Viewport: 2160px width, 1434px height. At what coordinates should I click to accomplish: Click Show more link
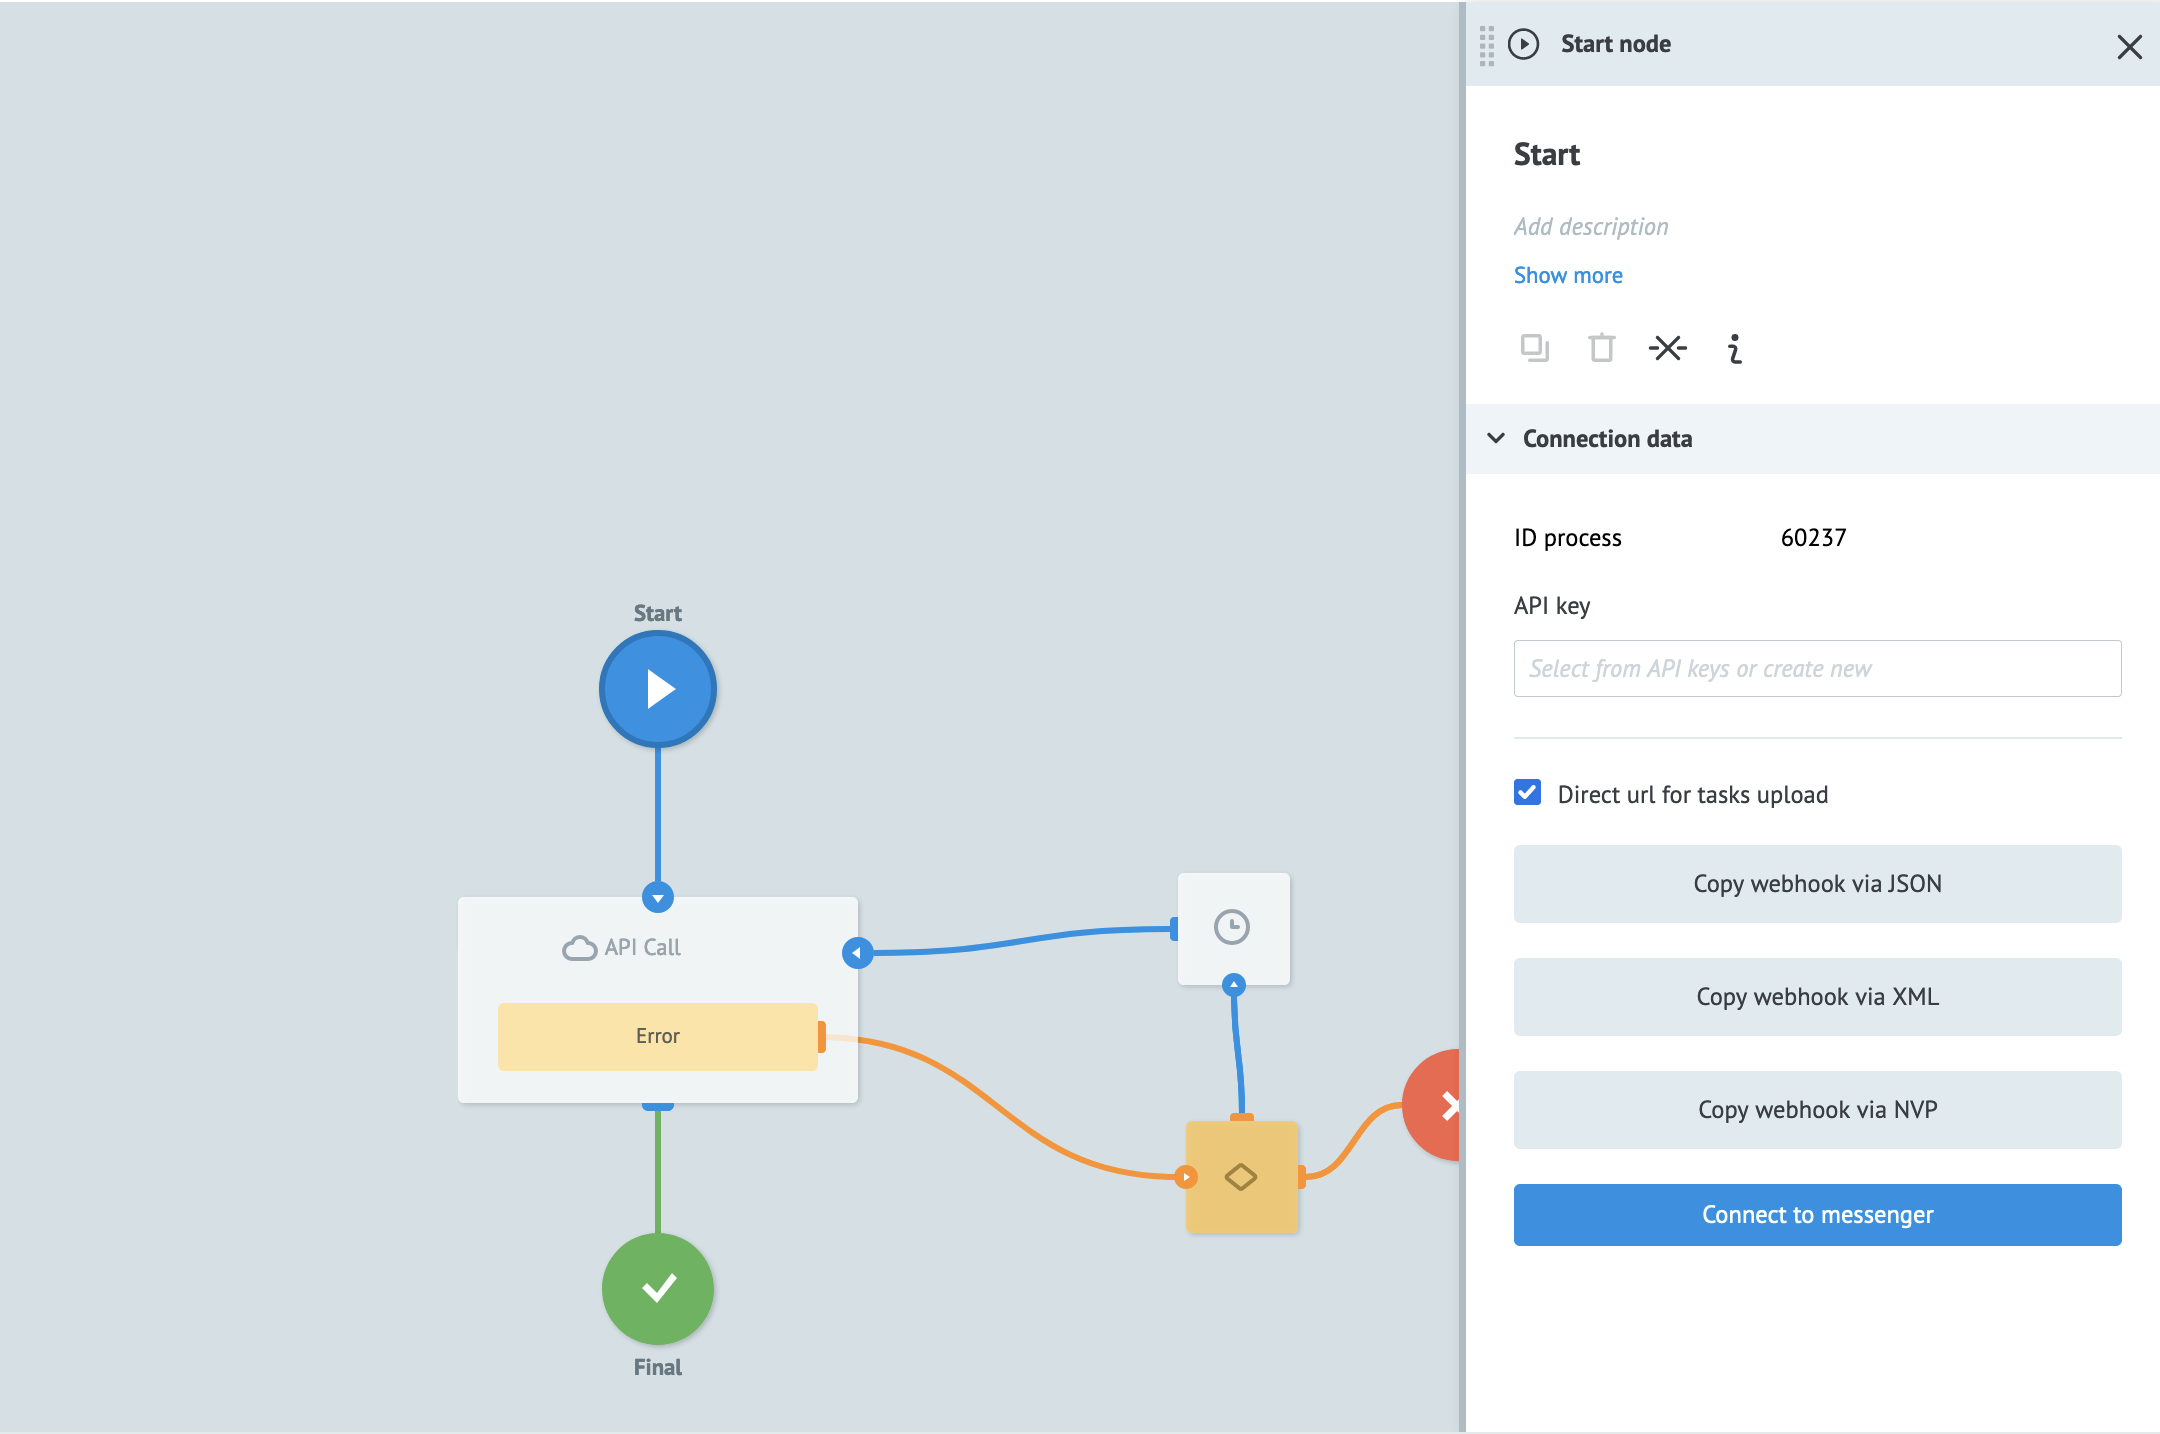point(1567,275)
